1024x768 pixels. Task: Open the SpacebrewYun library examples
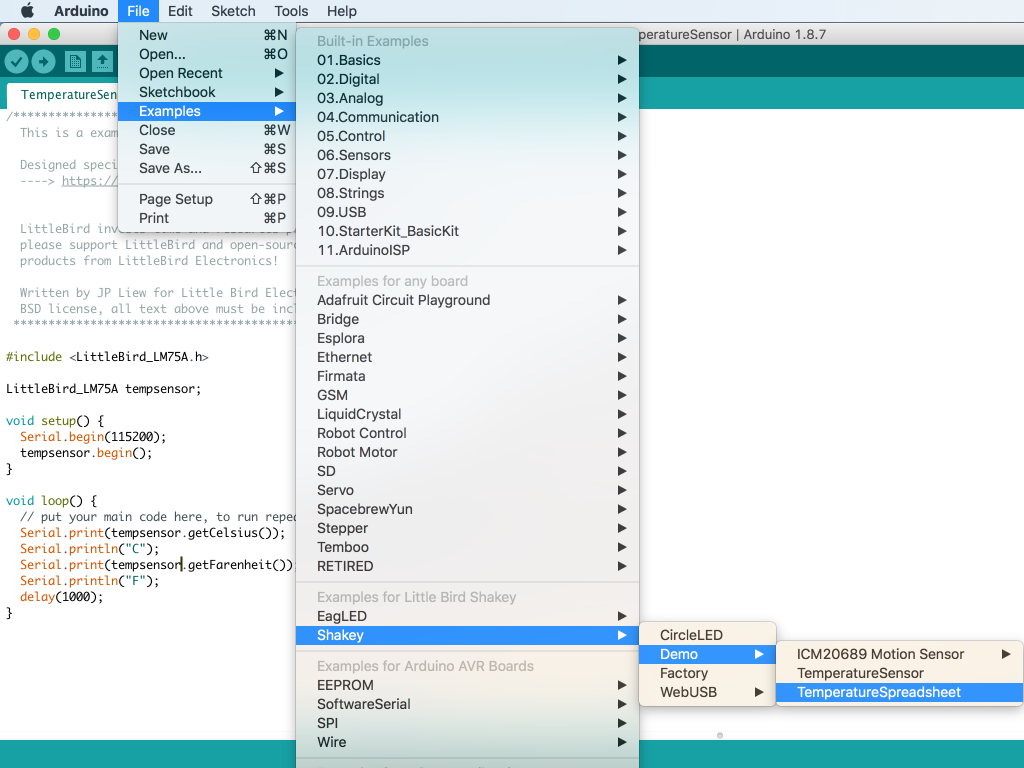468,508
